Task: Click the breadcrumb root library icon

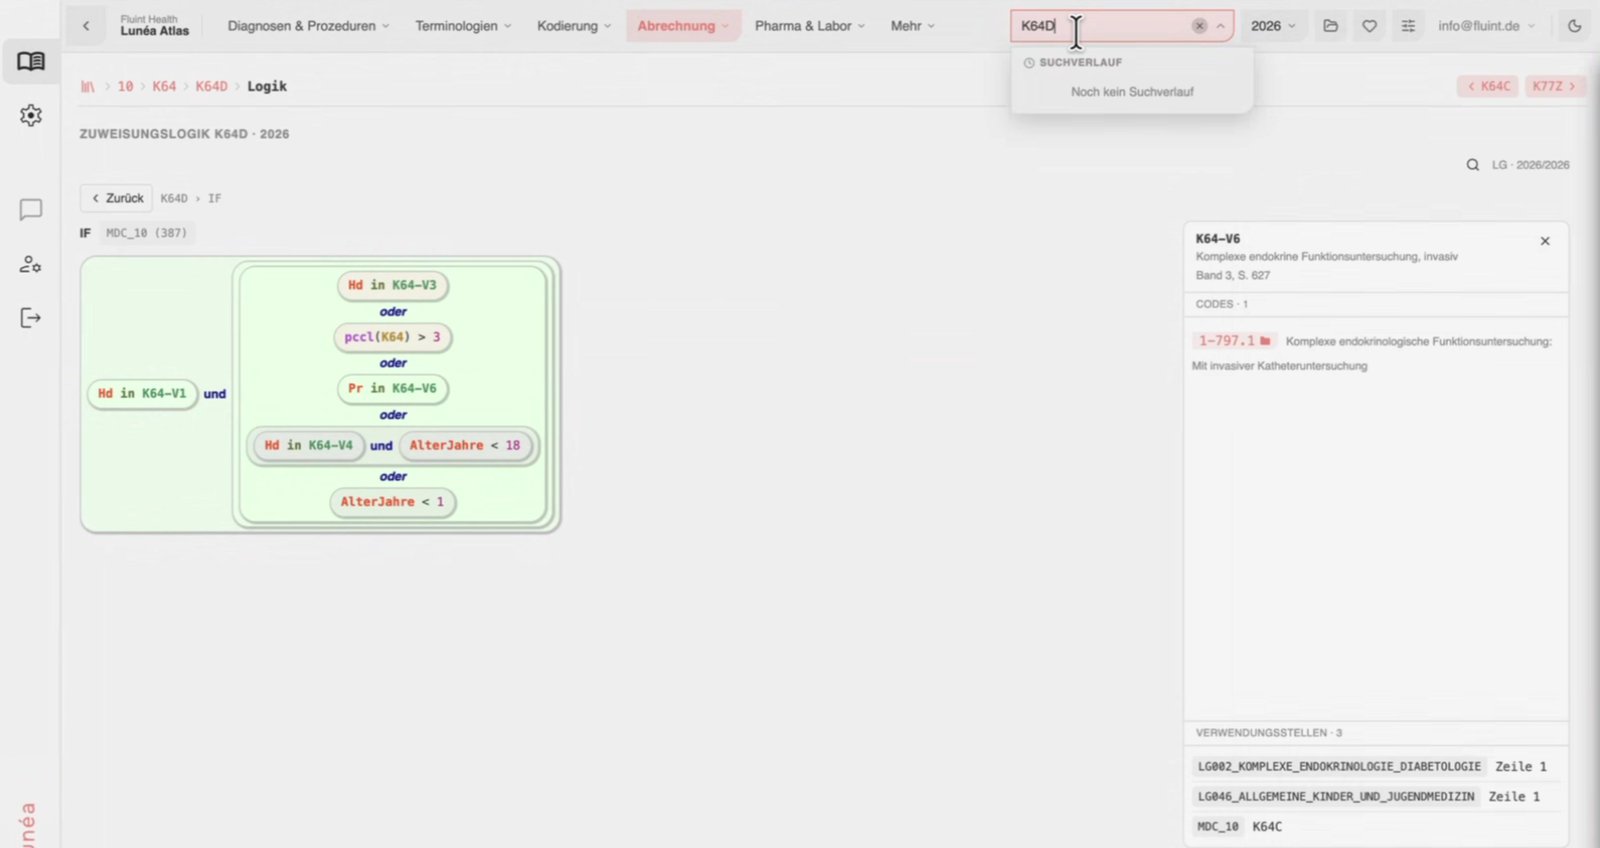Action: [x=88, y=87]
